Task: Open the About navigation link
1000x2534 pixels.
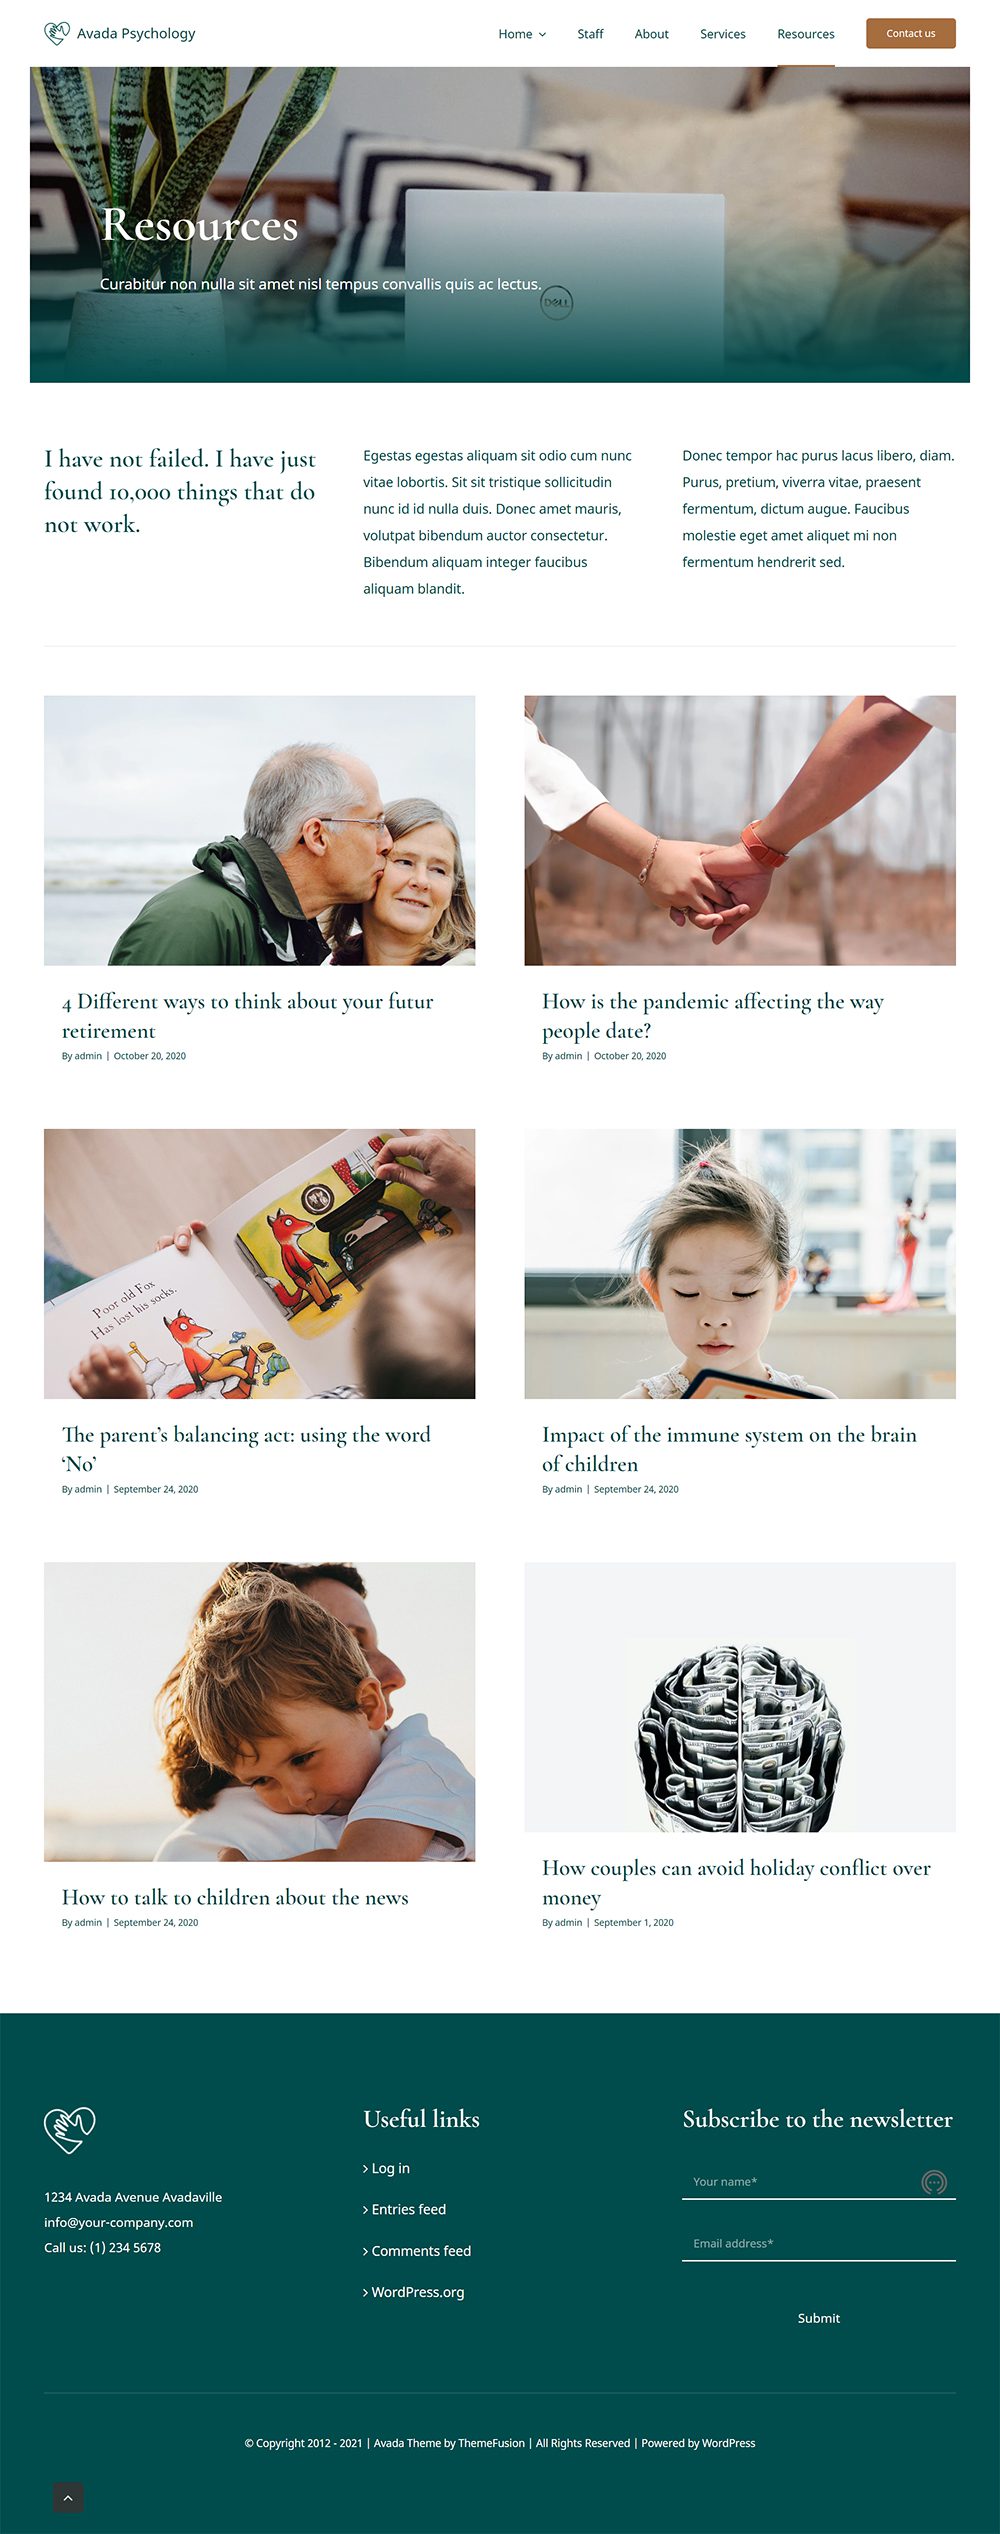Action: click(x=651, y=34)
